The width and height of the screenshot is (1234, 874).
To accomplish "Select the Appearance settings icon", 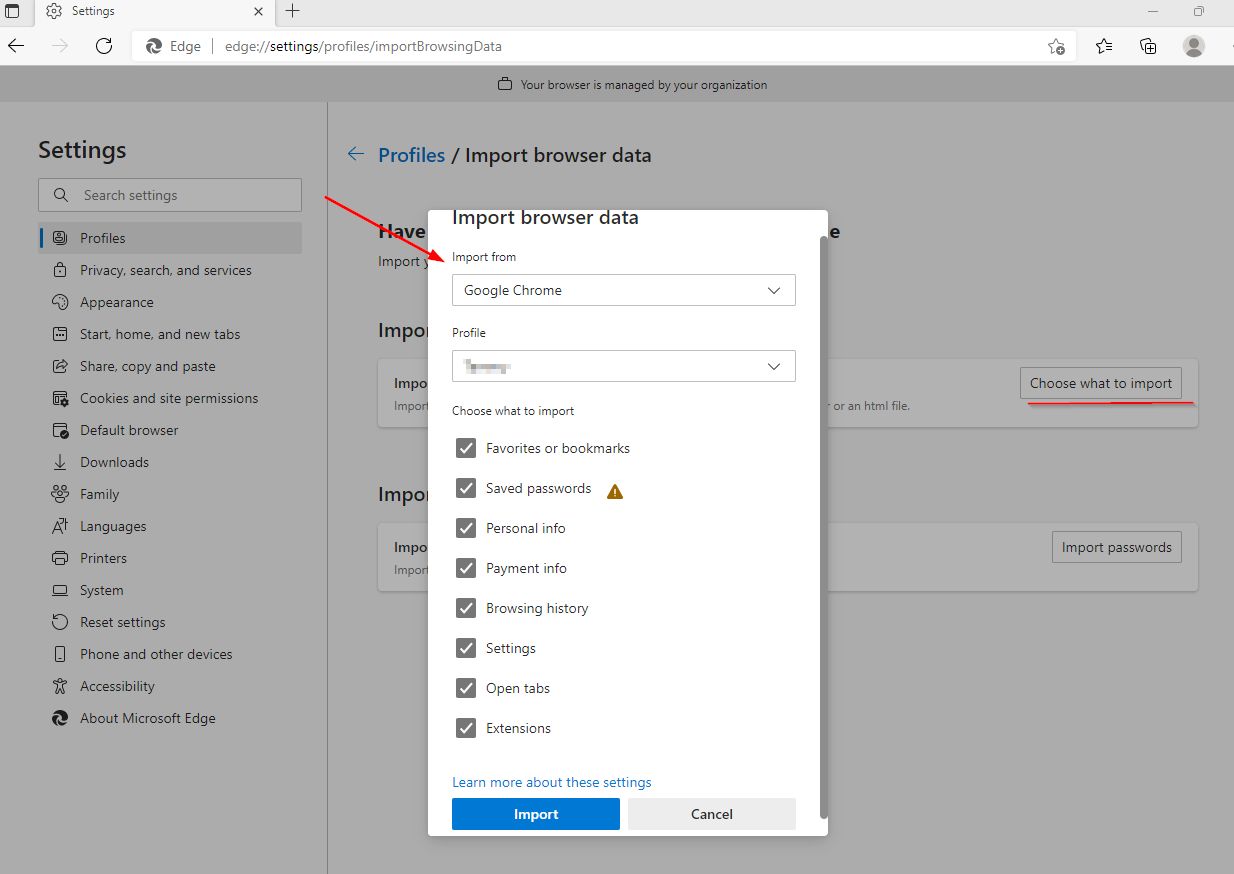I will click(x=58, y=301).
